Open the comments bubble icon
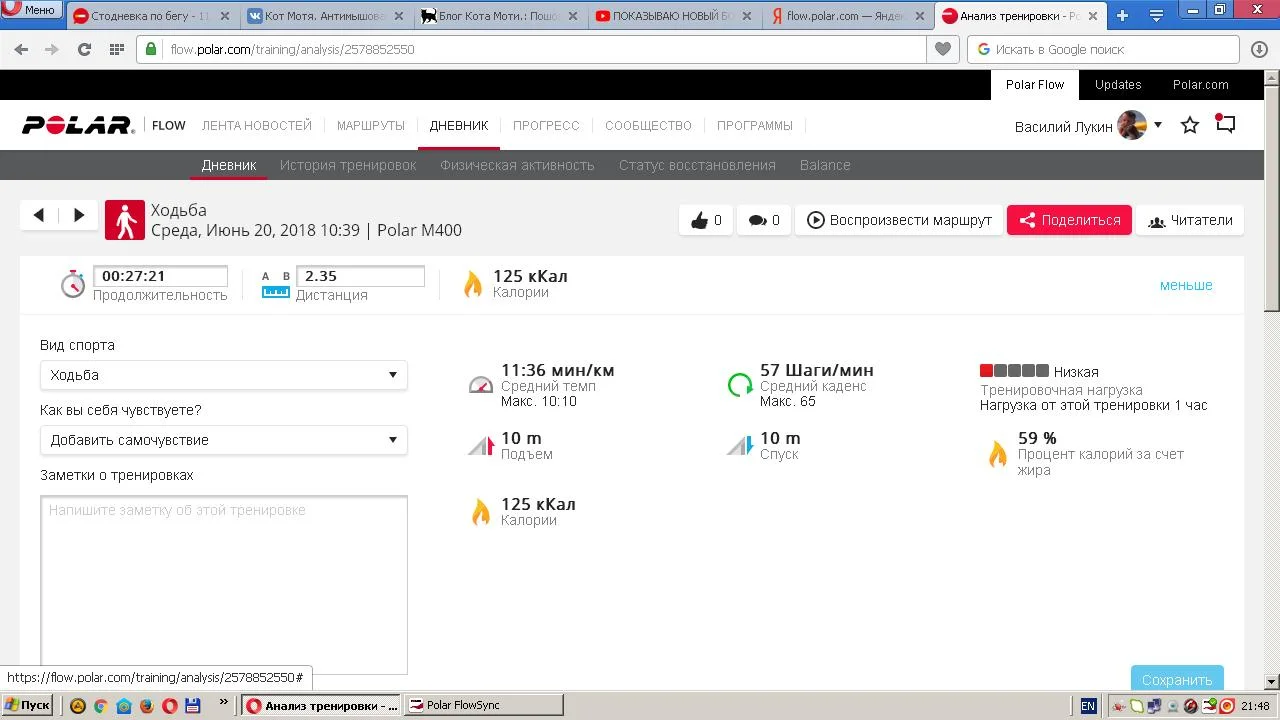This screenshot has height=720, width=1280. click(764, 220)
